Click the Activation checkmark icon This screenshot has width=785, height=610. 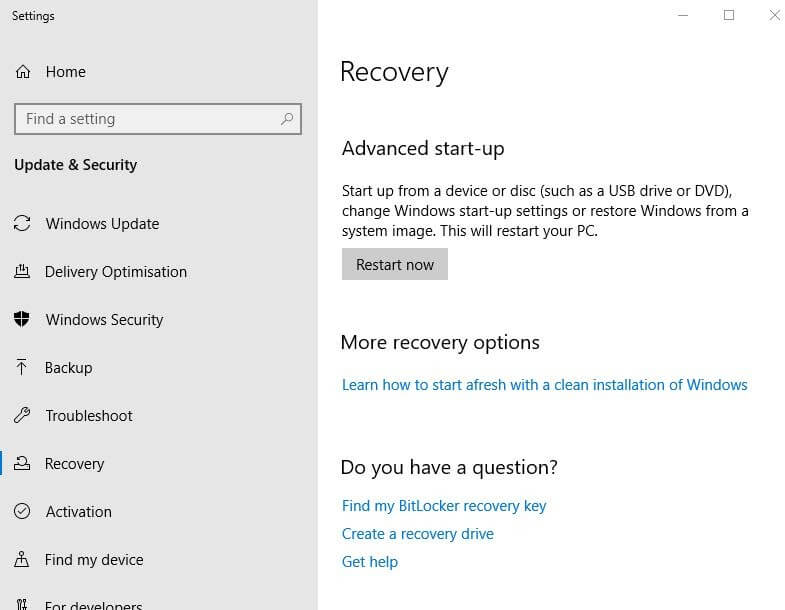[x=22, y=512]
